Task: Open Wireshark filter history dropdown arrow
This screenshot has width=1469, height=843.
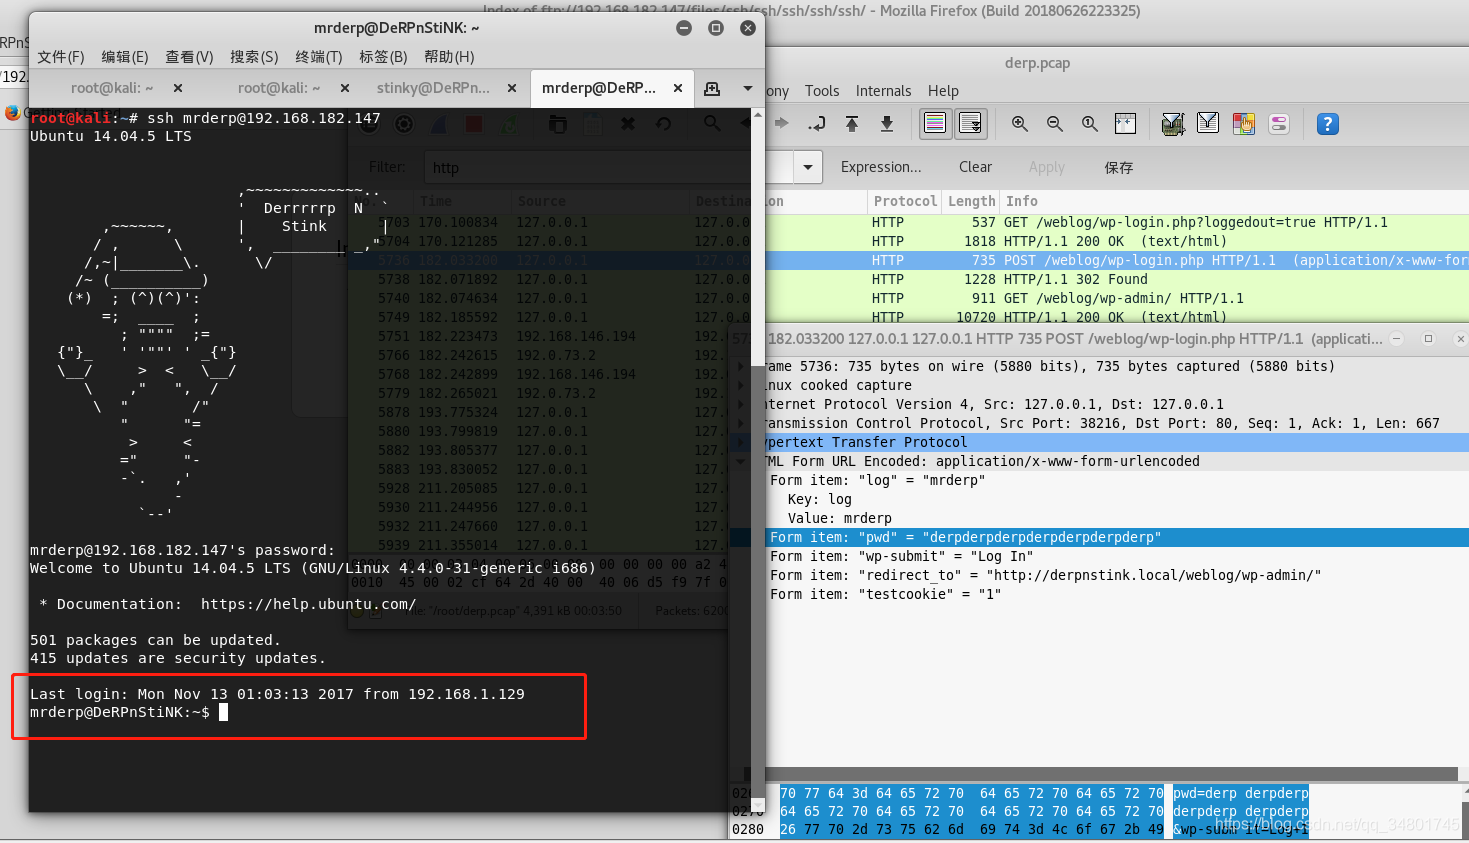Action: tap(808, 167)
